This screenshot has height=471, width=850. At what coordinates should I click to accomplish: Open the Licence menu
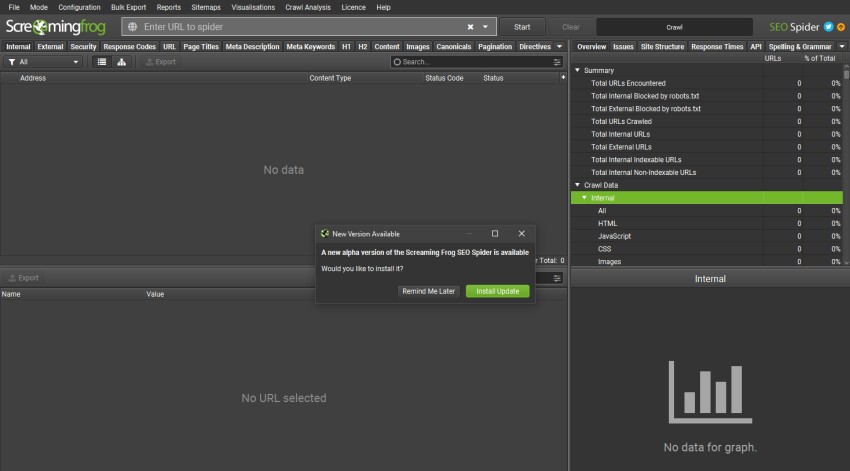(353, 7)
